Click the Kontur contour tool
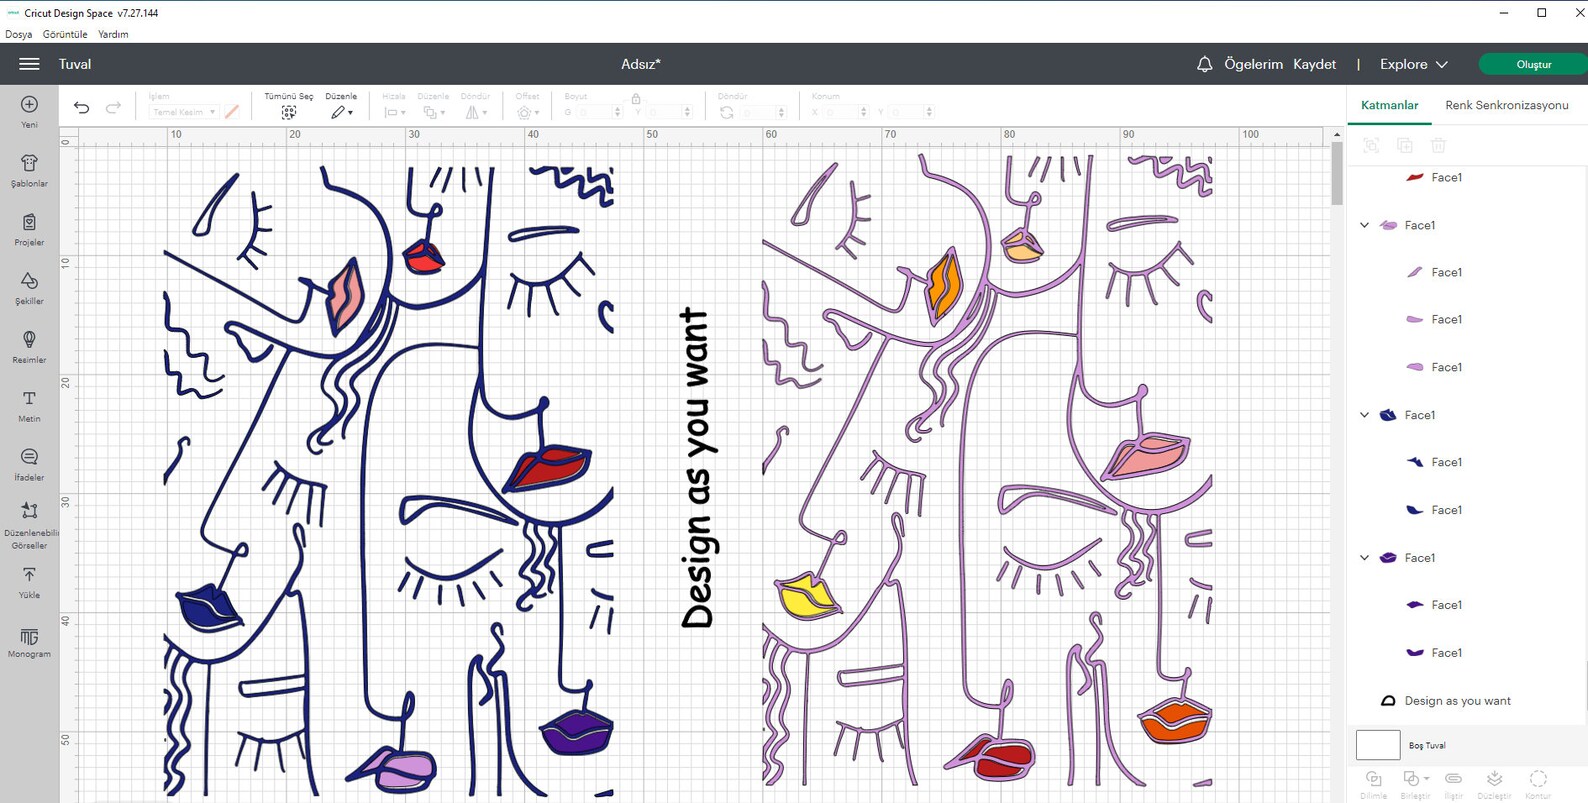Screen dimensions: 1588x803 (x=1538, y=784)
